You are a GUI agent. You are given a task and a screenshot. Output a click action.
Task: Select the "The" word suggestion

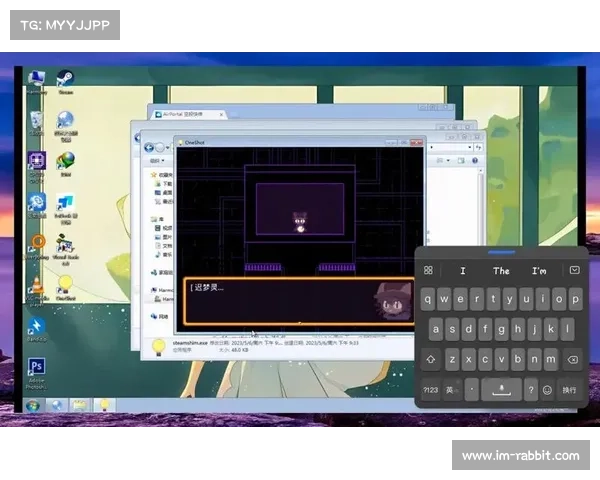coord(501,271)
